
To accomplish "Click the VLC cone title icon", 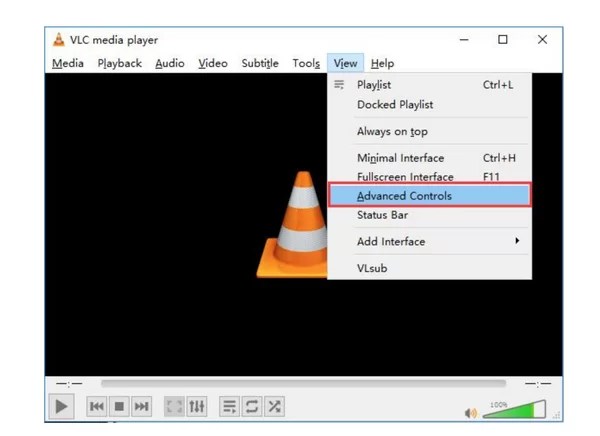I will [59, 40].
